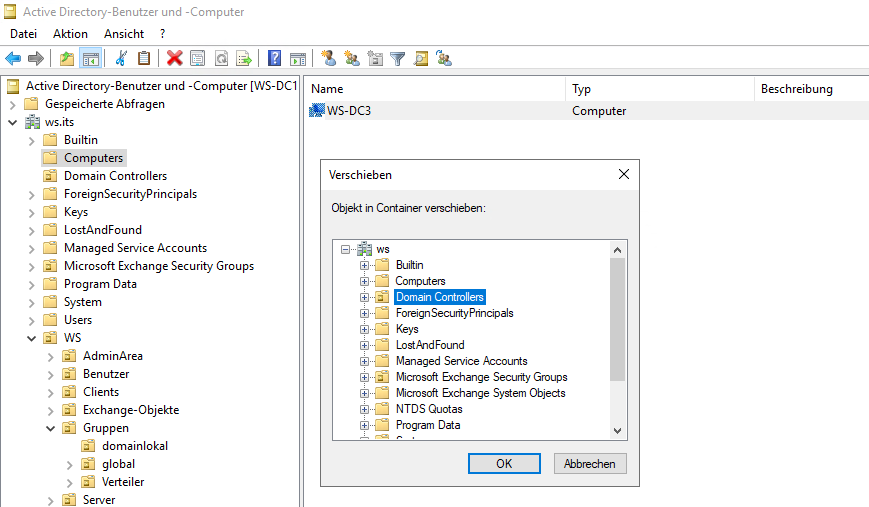Image resolution: width=869 pixels, height=507 pixels.
Task: Click the dialog tree scrollbar thumb
Action: coord(617,320)
